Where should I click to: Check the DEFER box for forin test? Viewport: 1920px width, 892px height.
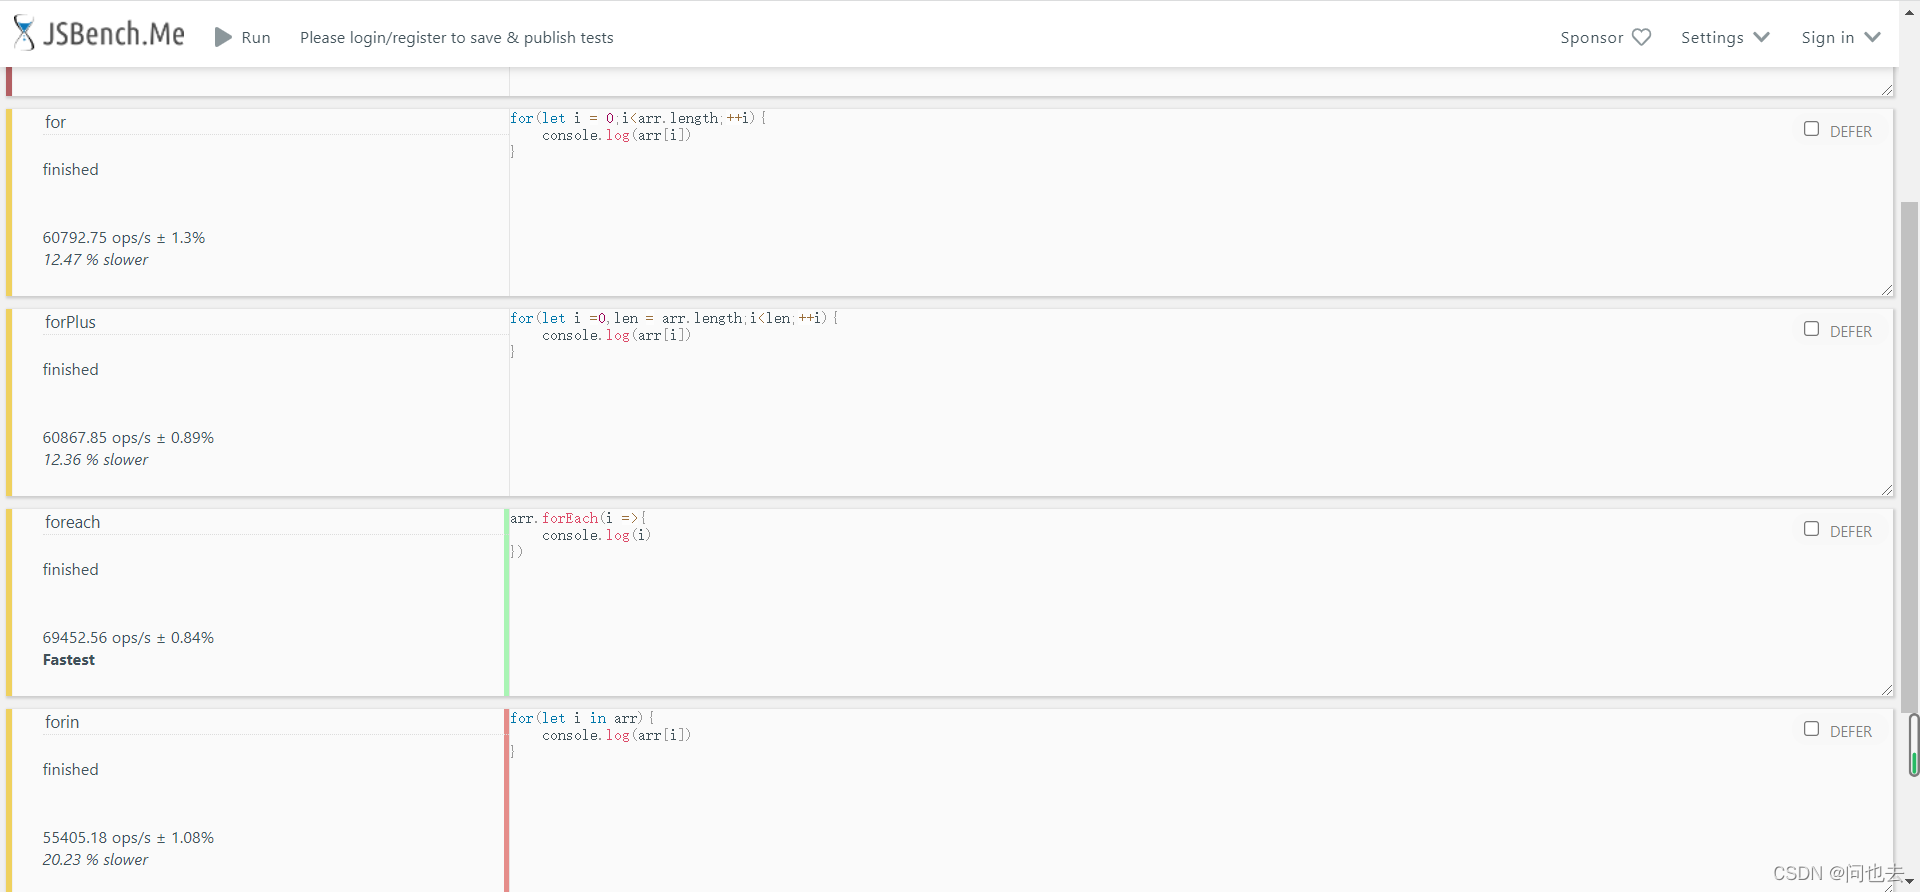point(1811,729)
